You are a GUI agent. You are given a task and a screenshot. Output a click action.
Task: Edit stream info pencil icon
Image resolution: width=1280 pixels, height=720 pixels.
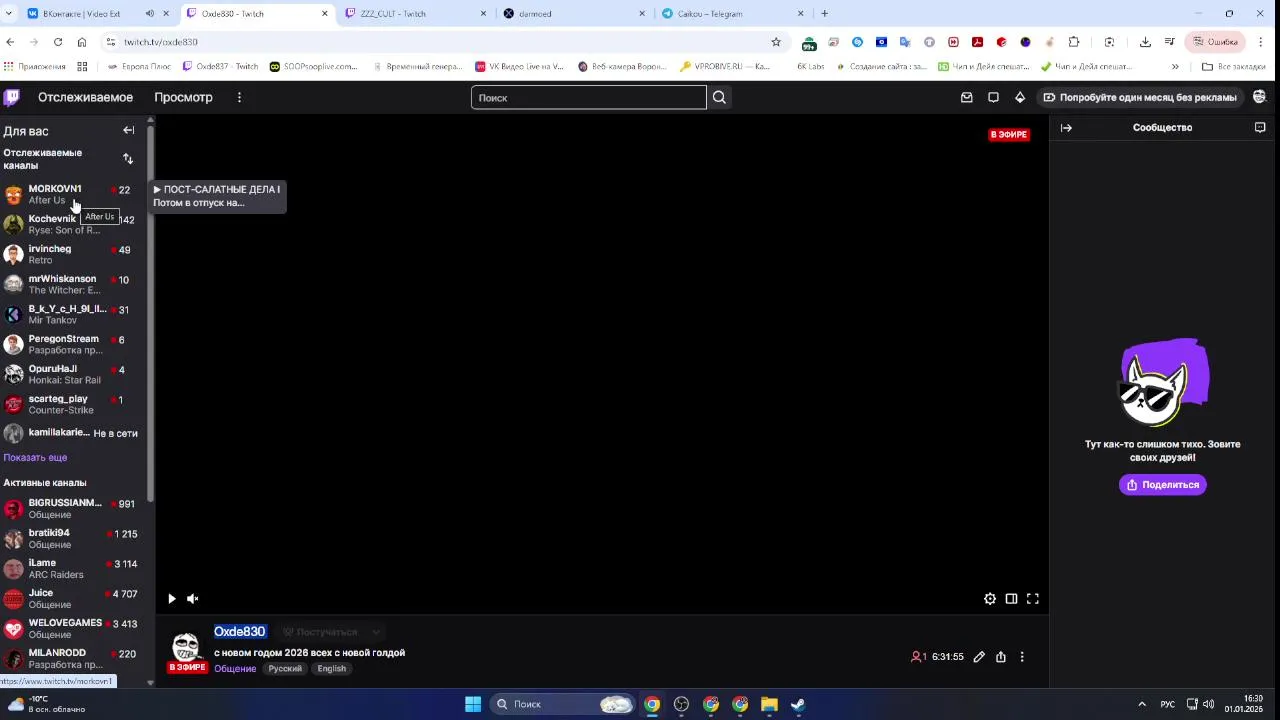click(979, 657)
